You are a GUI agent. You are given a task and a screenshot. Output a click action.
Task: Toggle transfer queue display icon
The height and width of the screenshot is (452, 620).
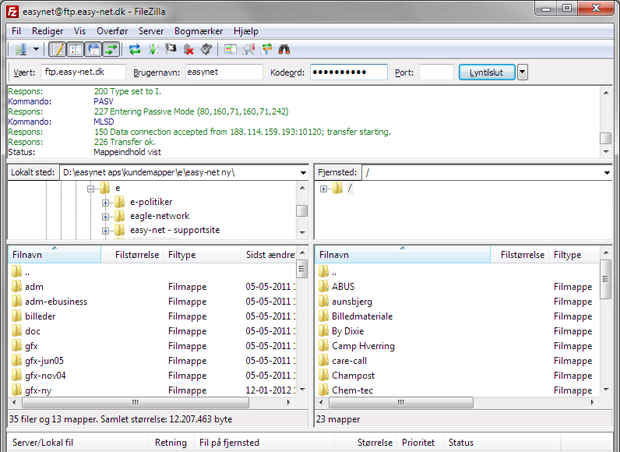click(112, 49)
